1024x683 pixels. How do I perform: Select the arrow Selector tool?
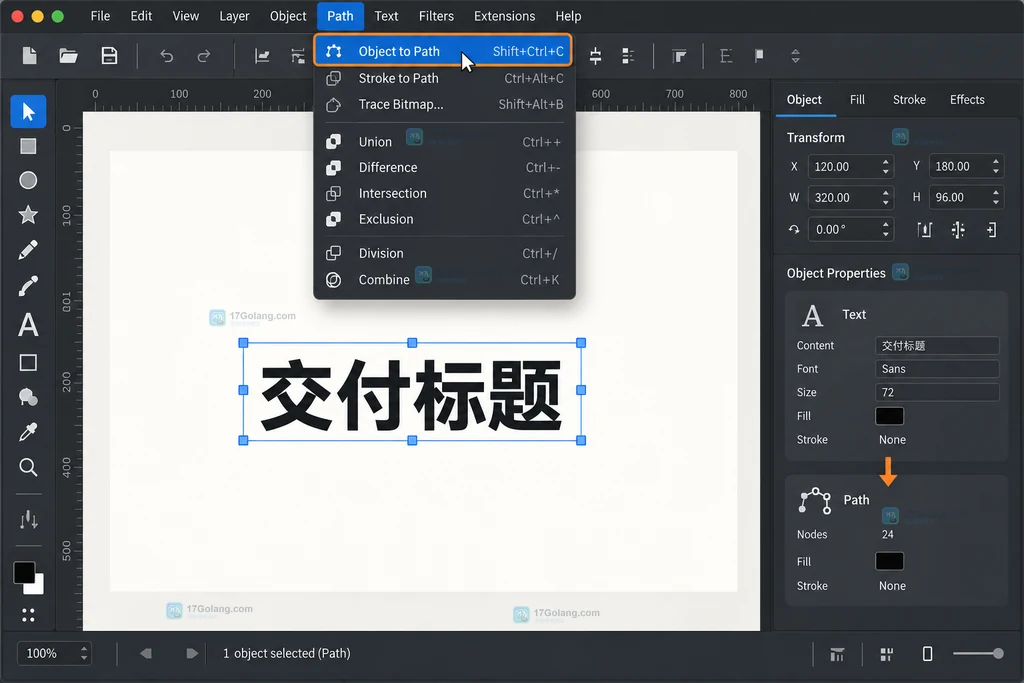tap(28, 111)
